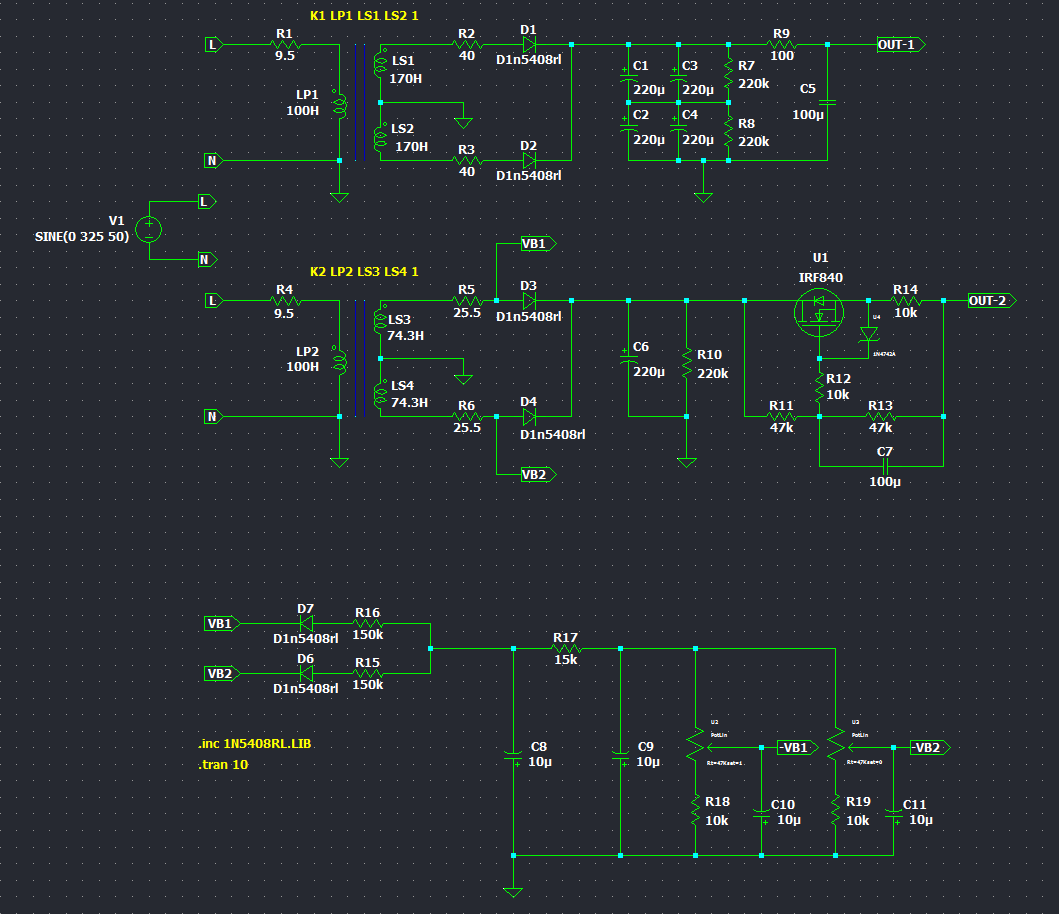Select the .tran 10 simulation directive
The width and height of the screenshot is (1059, 914).
(222, 764)
